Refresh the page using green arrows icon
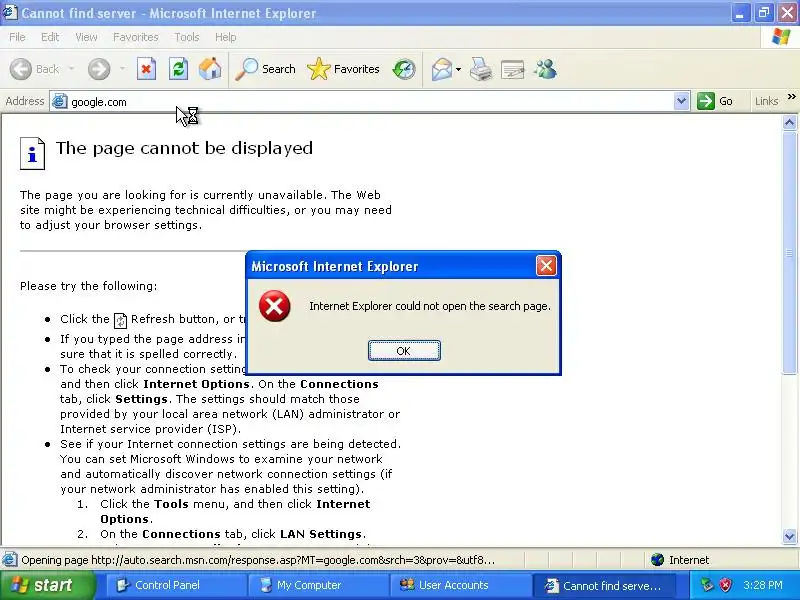This screenshot has width=800, height=600. click(179, 69)
